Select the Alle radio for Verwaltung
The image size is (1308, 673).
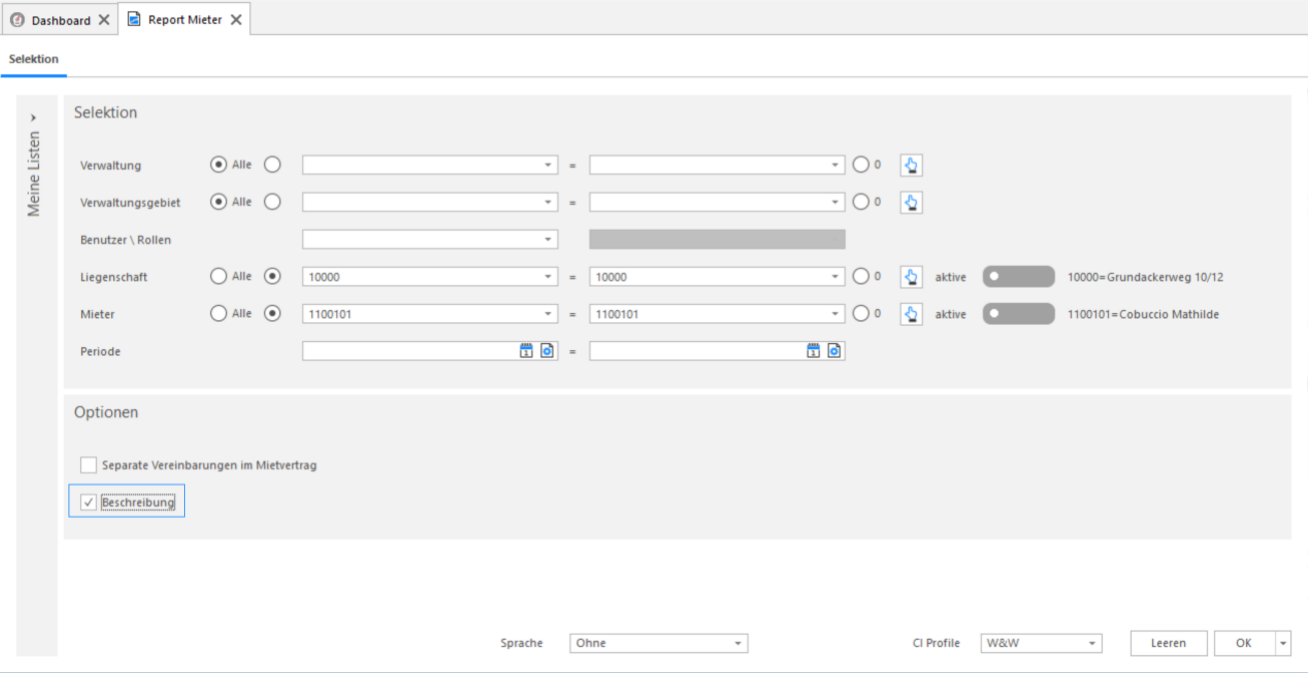(x=219, y=165)
